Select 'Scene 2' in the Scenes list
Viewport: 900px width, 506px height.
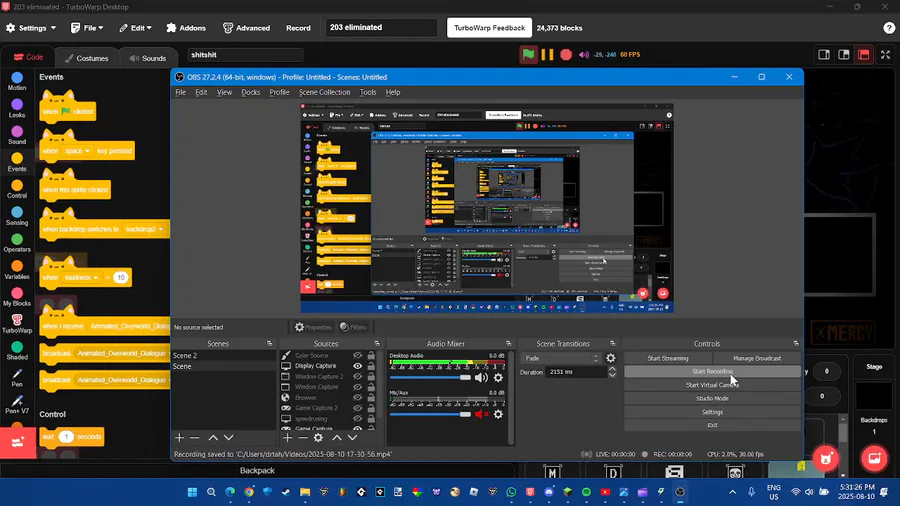(224, 356)
